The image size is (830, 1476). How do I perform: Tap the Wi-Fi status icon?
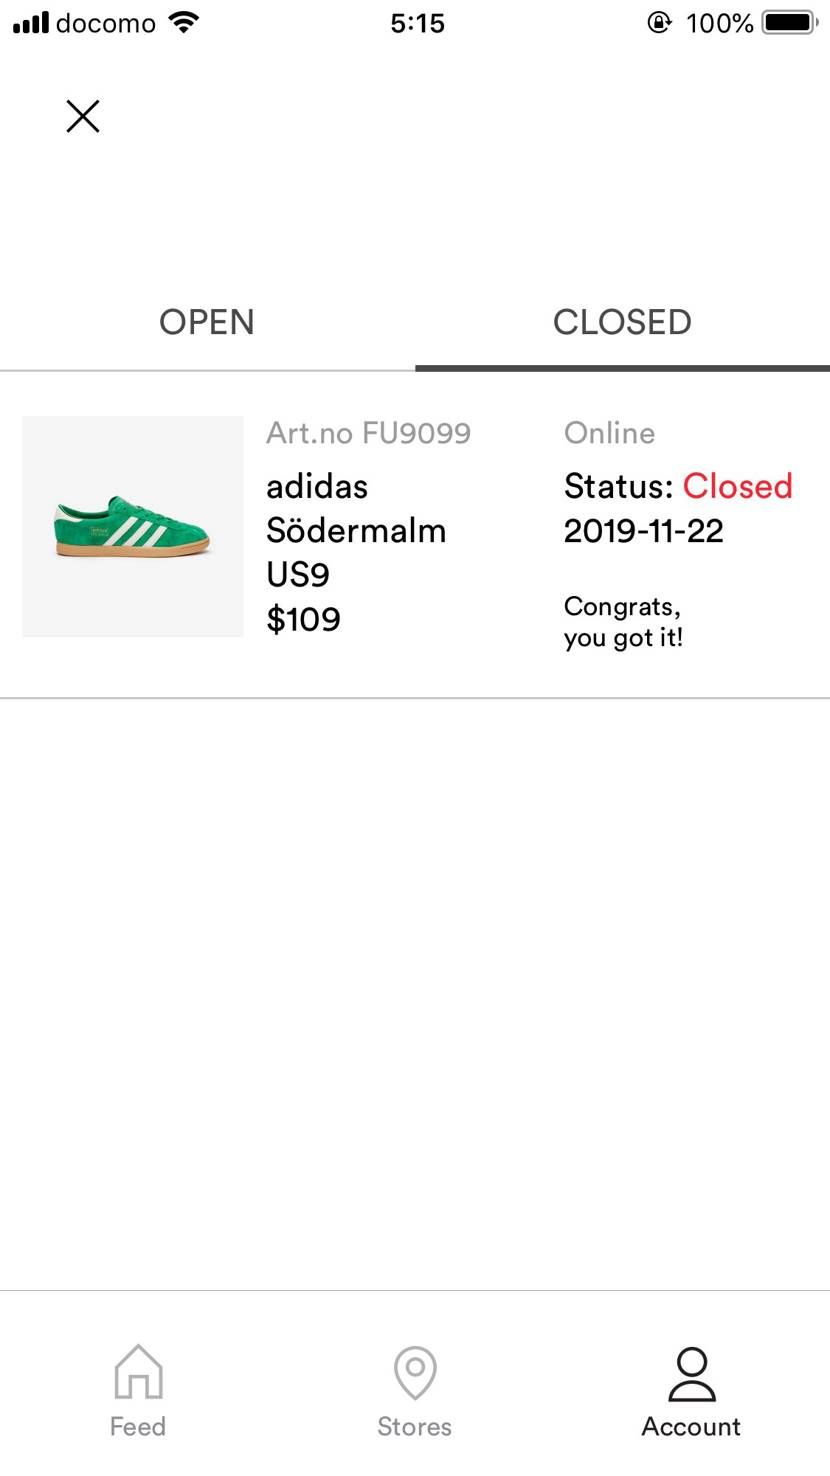(184, 22)
